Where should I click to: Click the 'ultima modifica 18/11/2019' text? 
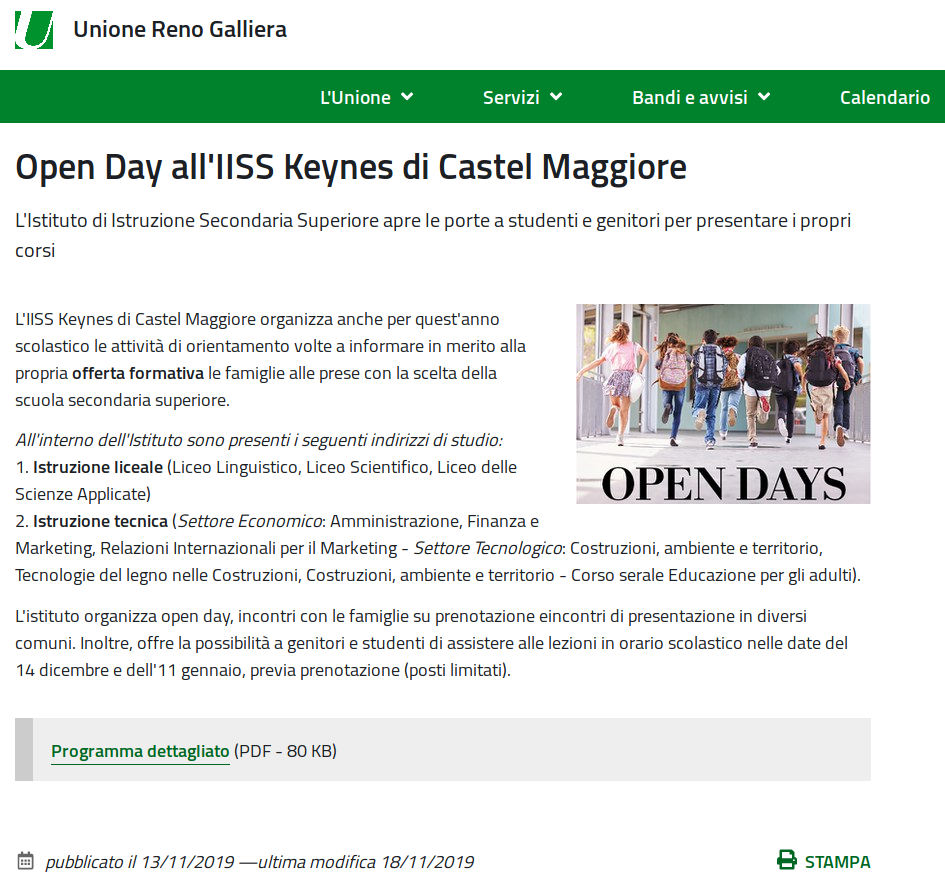tap(366, 862)
